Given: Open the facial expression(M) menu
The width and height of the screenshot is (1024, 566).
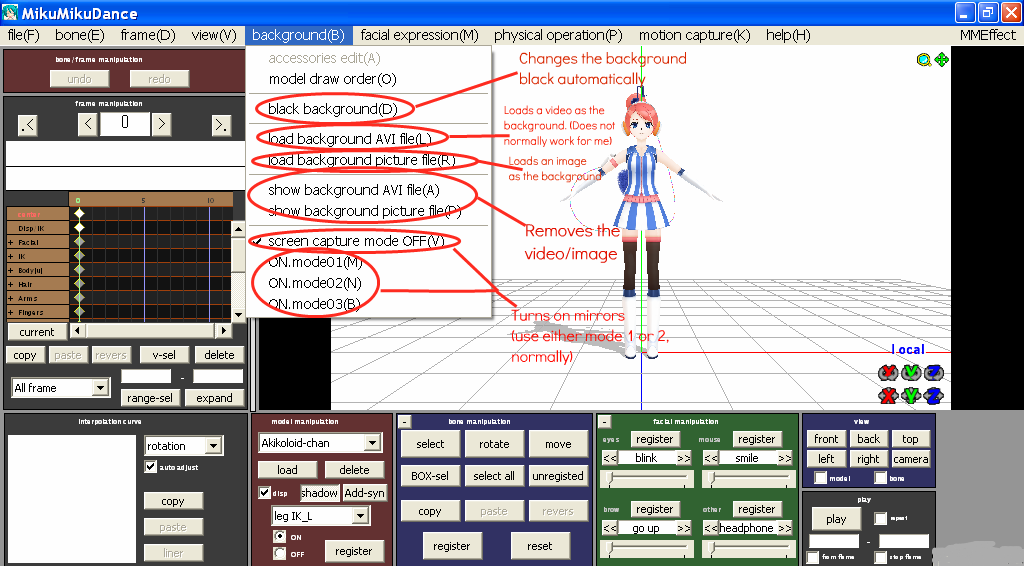Looking at the screenshot, I should point(419,35).
